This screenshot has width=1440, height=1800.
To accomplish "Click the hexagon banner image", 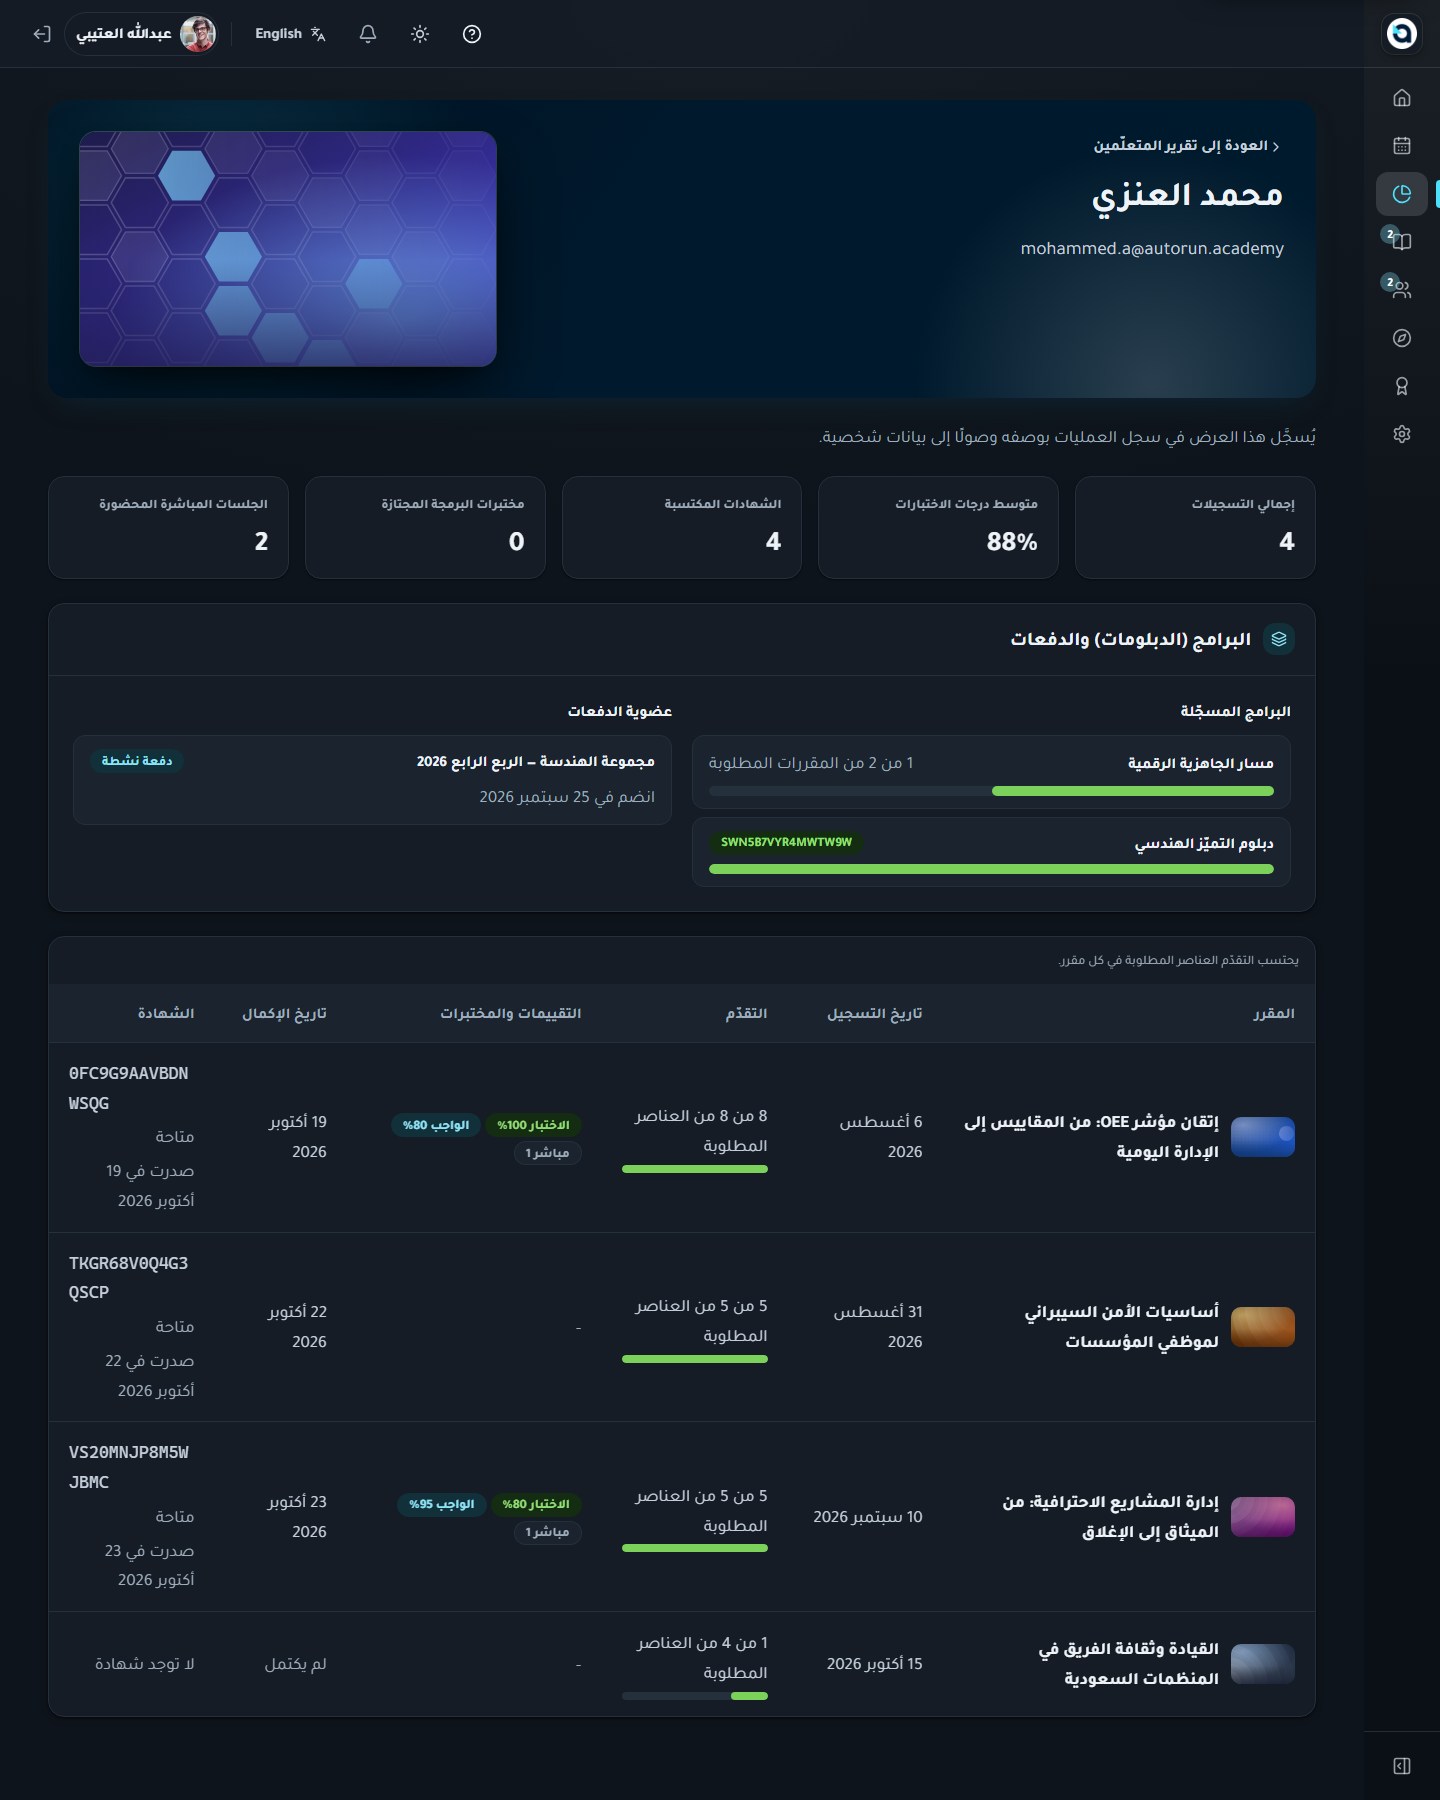I will tap(288, 249).
